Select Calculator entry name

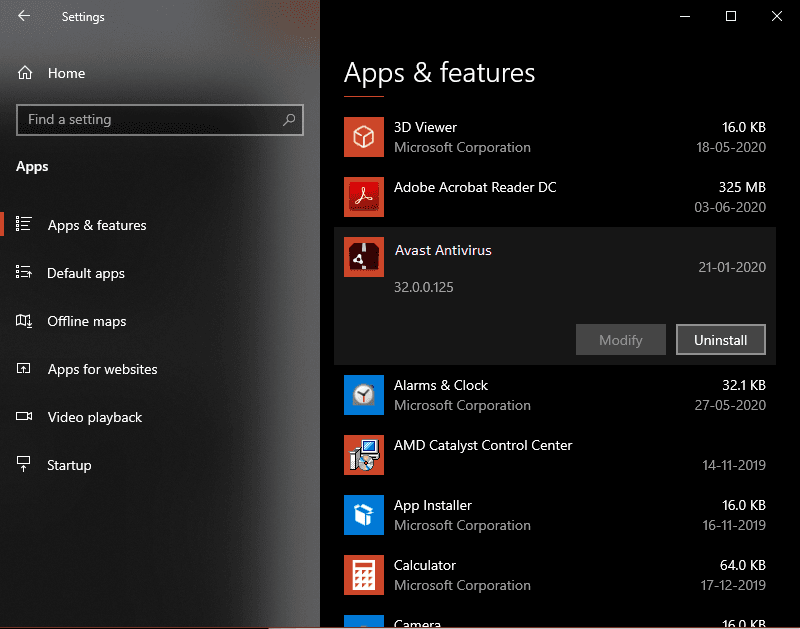(x=424, y=565)
